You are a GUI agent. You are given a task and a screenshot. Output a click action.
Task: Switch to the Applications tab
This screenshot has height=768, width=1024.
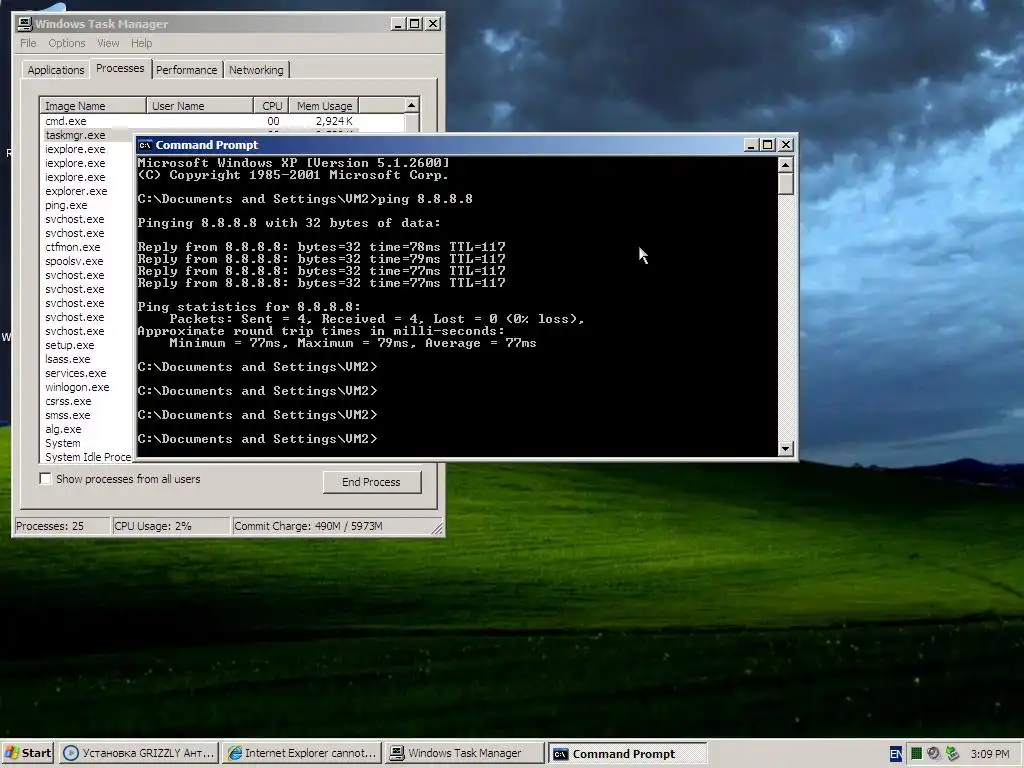[56, 70]
